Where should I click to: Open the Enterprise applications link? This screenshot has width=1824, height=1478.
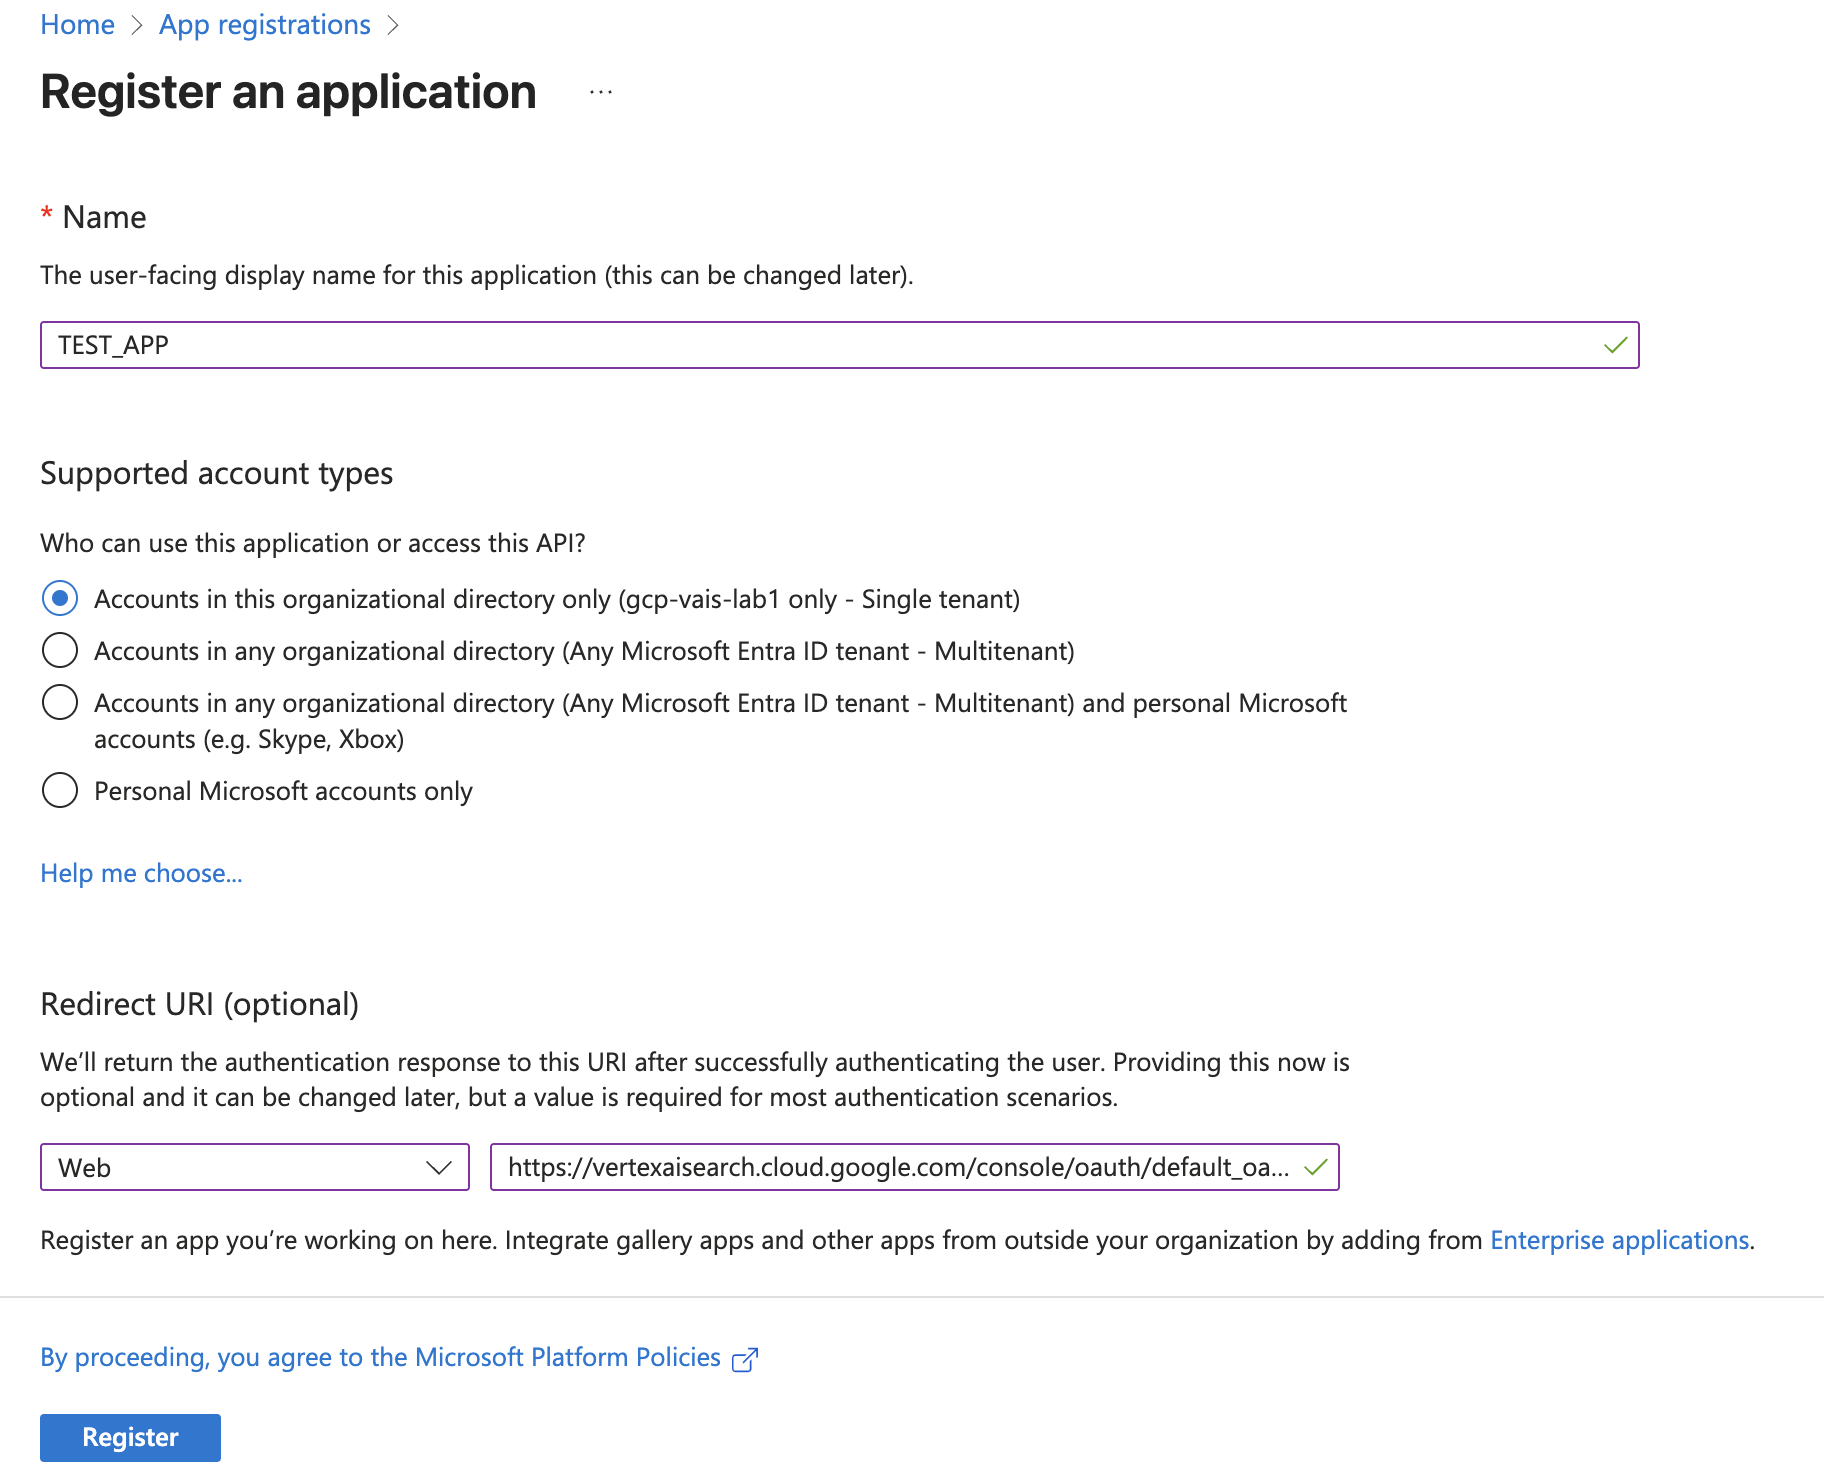[1618, 1240]
